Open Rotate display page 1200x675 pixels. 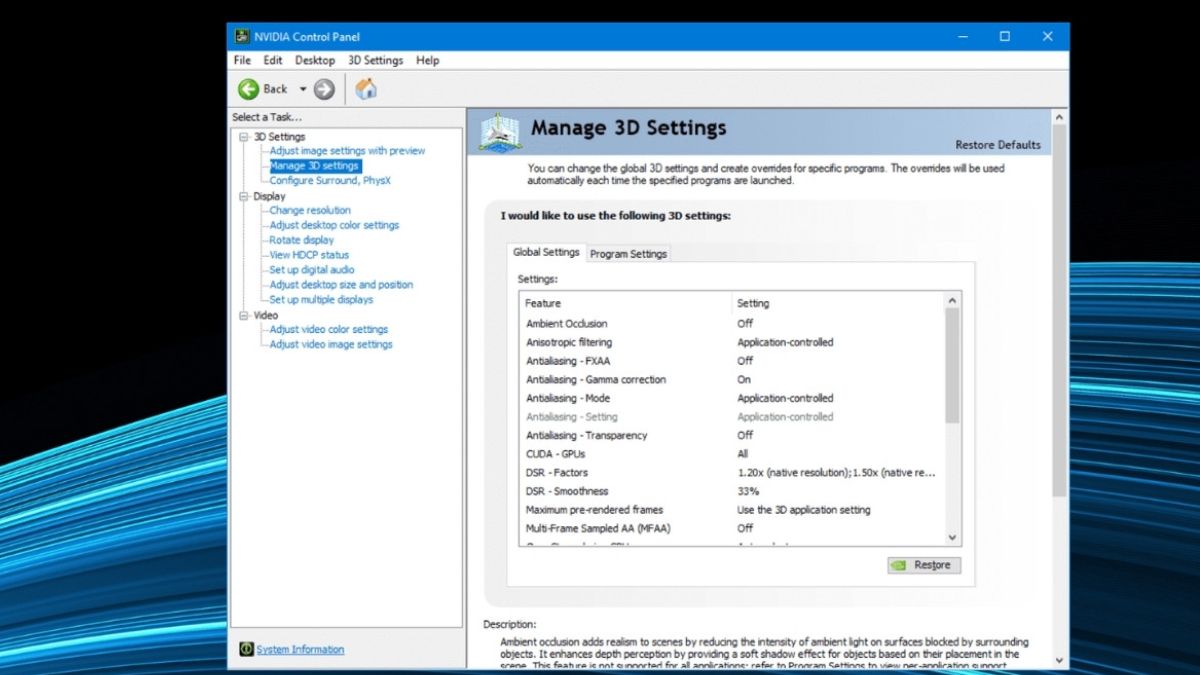[302, 240]
